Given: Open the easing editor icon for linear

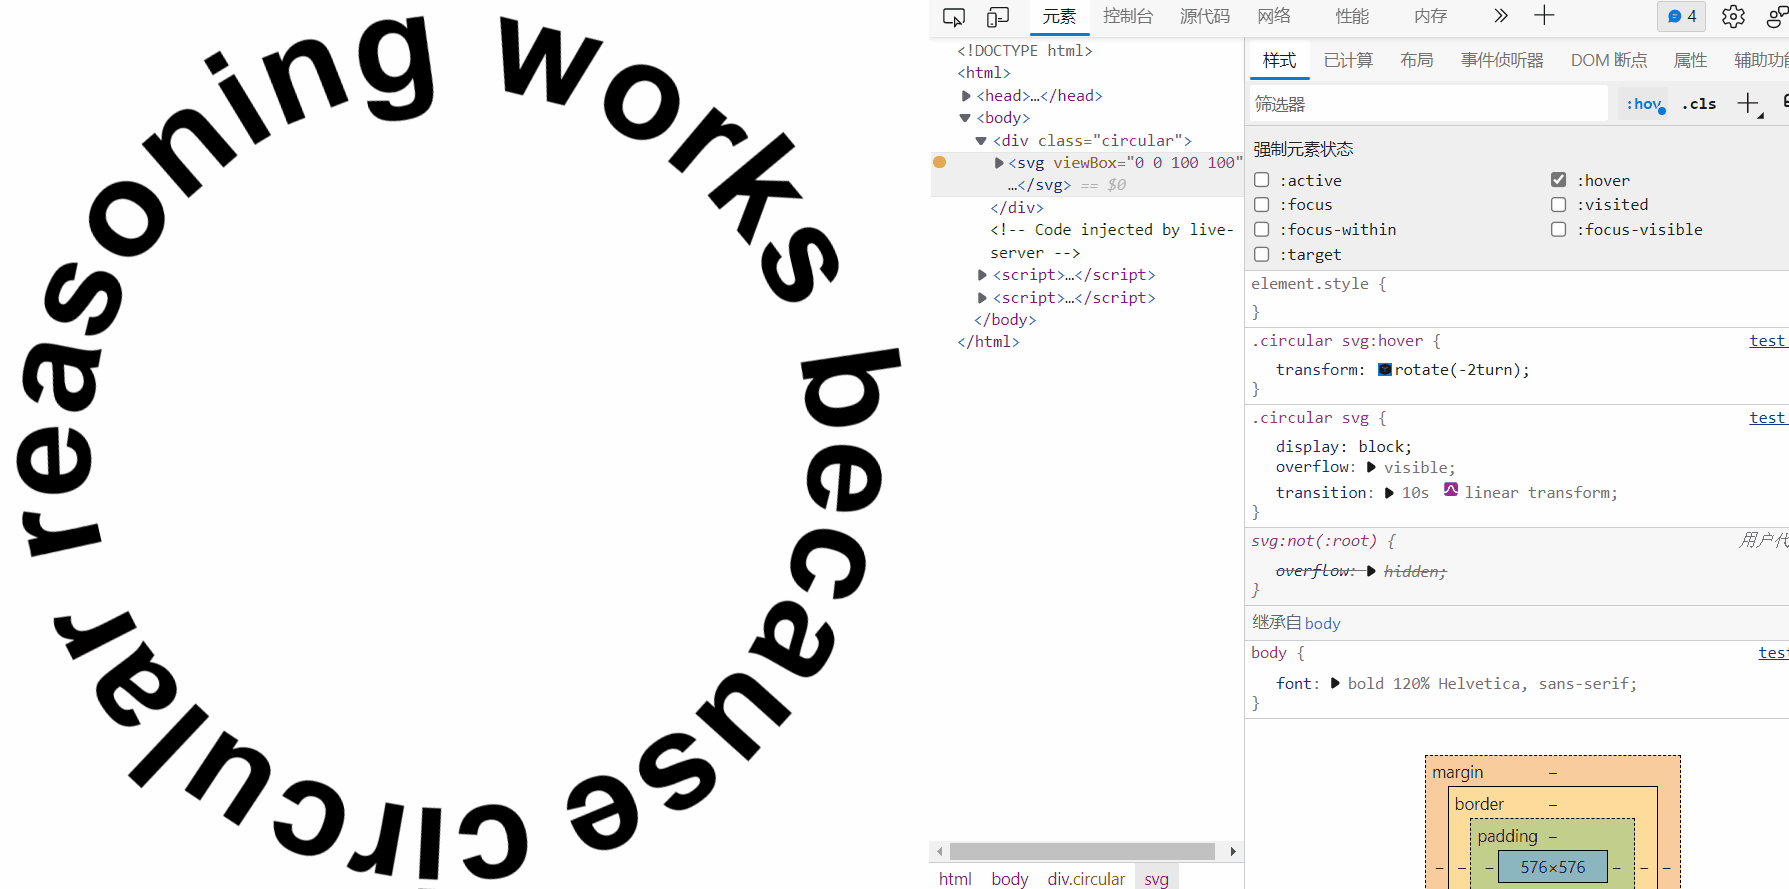Looking at the screenshot, I should coord(1451,490).
